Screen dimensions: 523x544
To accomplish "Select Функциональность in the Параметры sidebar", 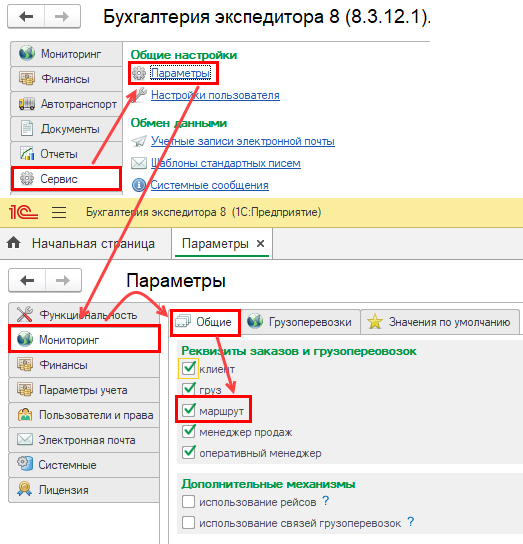I will (84, 315).
